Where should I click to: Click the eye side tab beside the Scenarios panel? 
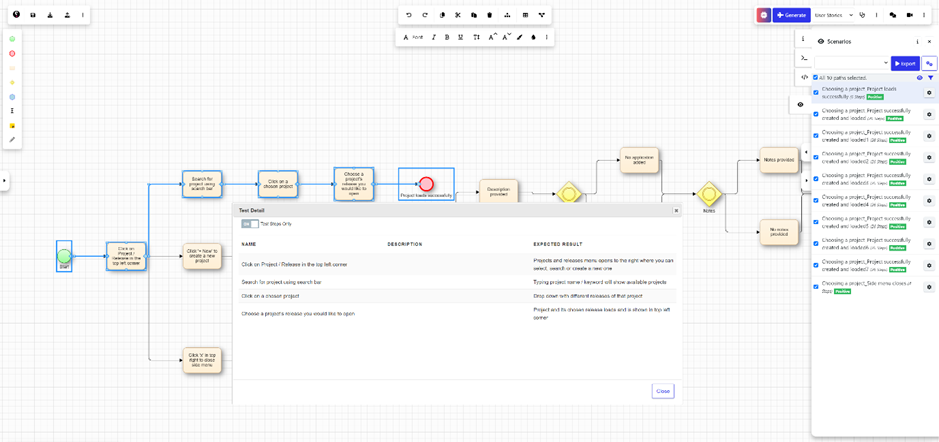point(801,104)
